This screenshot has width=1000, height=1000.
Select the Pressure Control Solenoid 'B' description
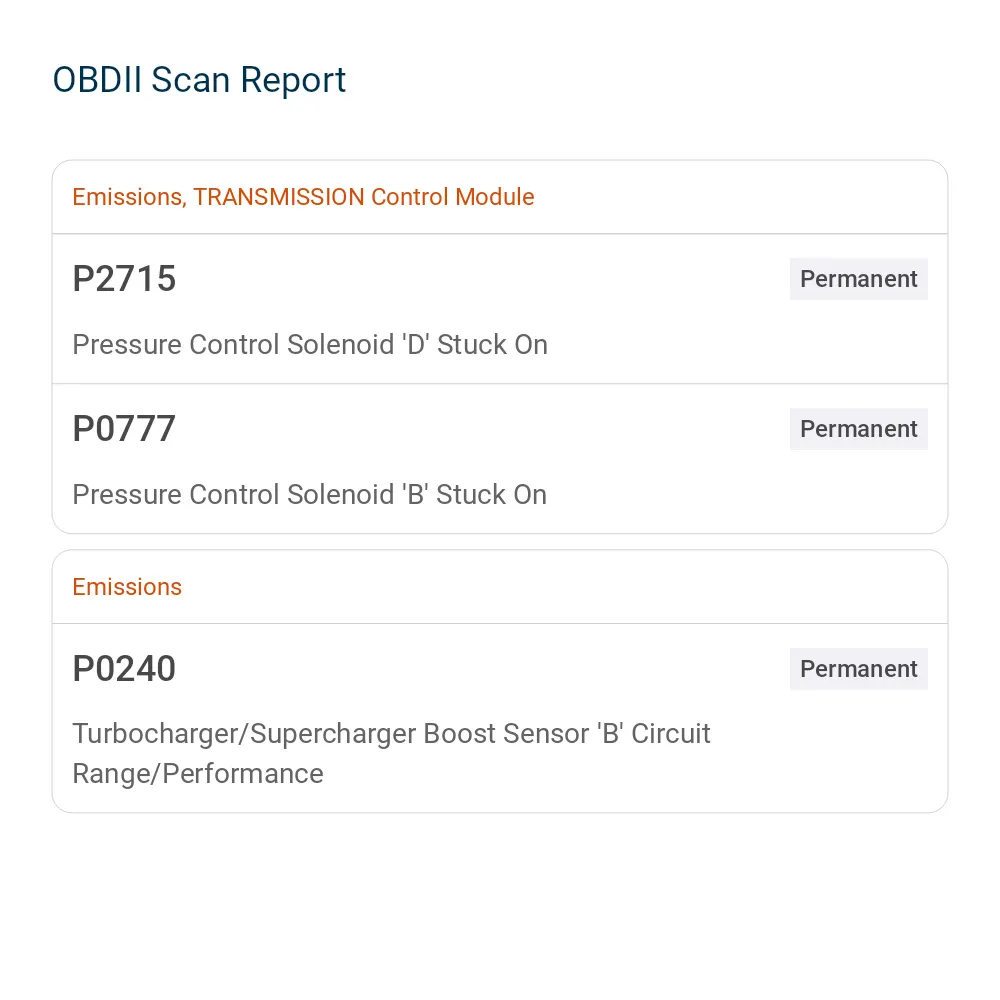point(309,494)
